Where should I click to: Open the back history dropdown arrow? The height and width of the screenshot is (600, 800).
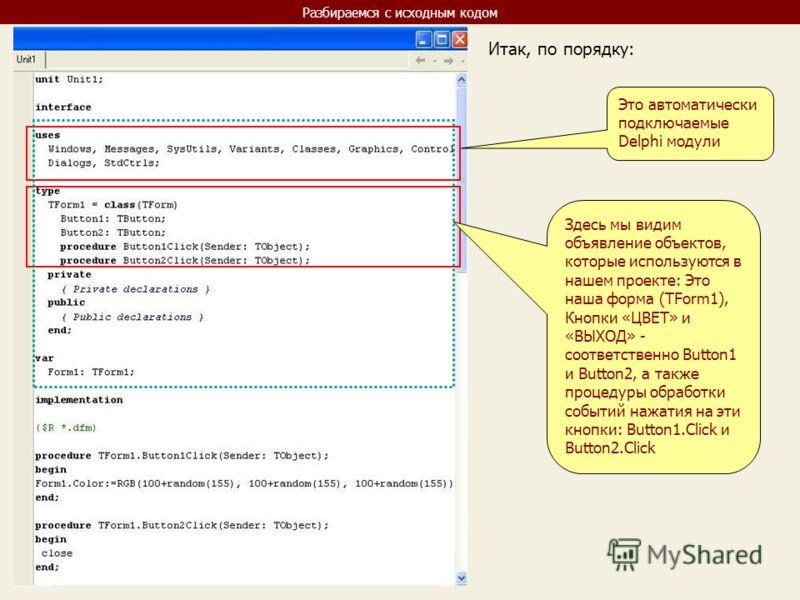pos(435,61)
